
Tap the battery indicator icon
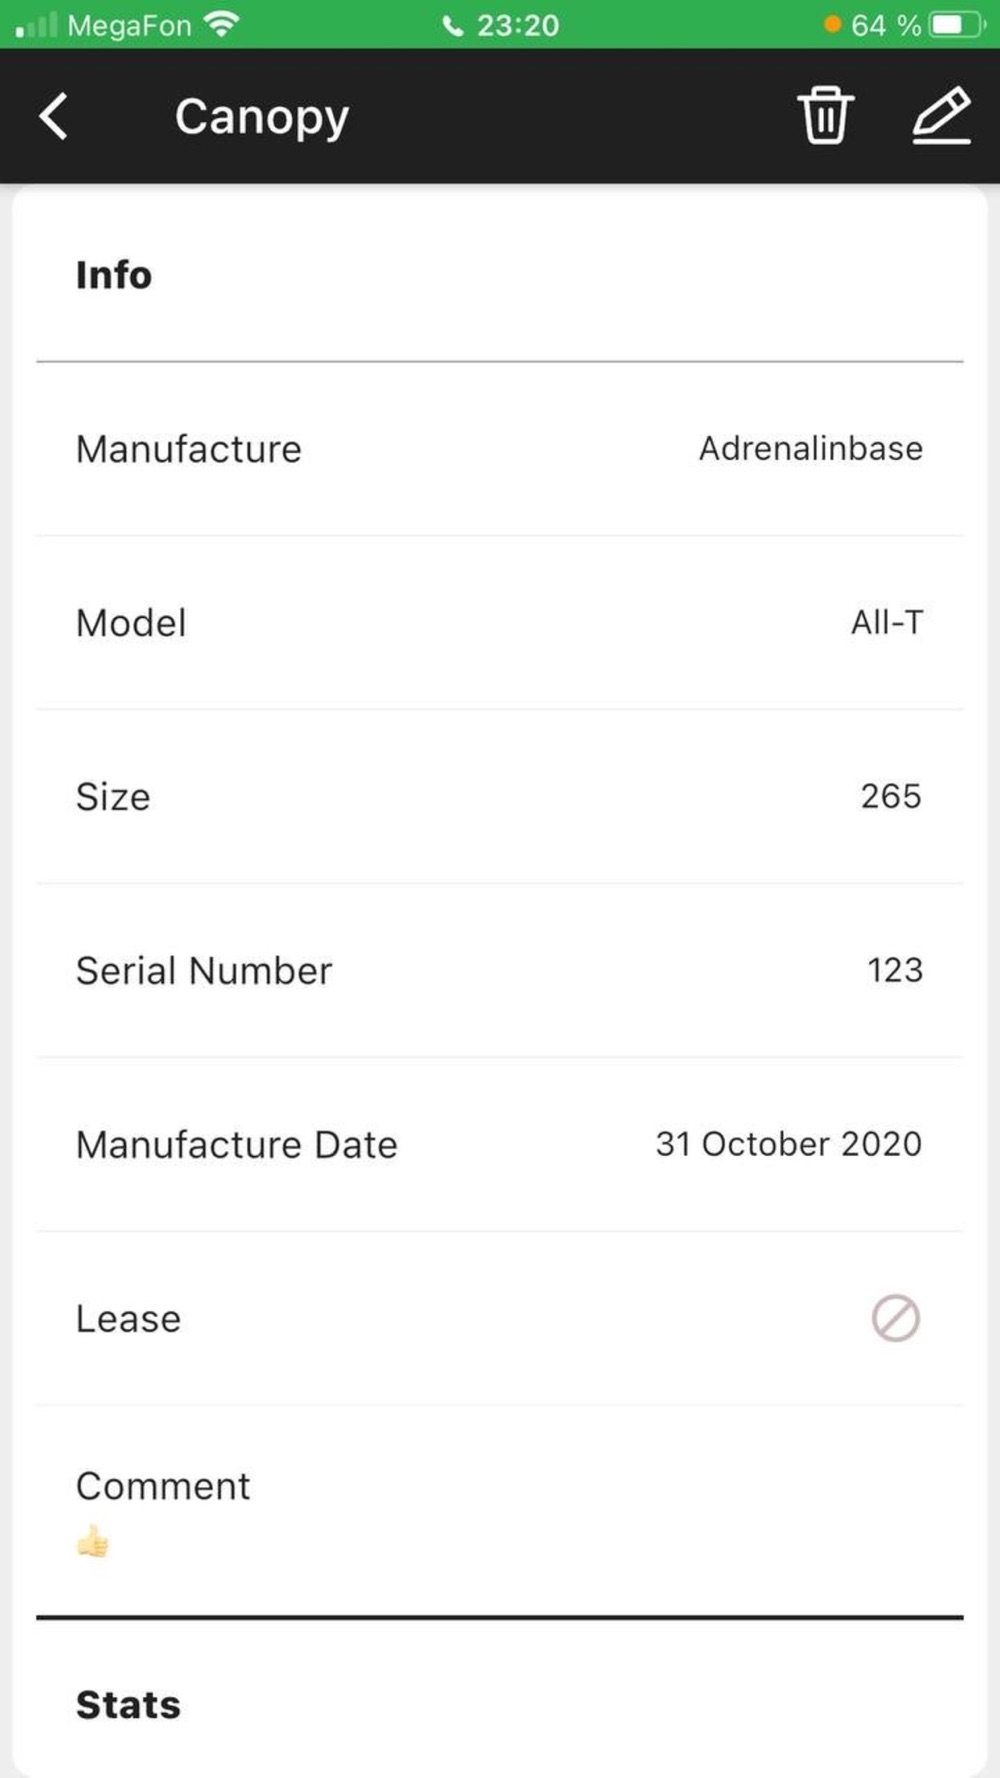(958, 24)
